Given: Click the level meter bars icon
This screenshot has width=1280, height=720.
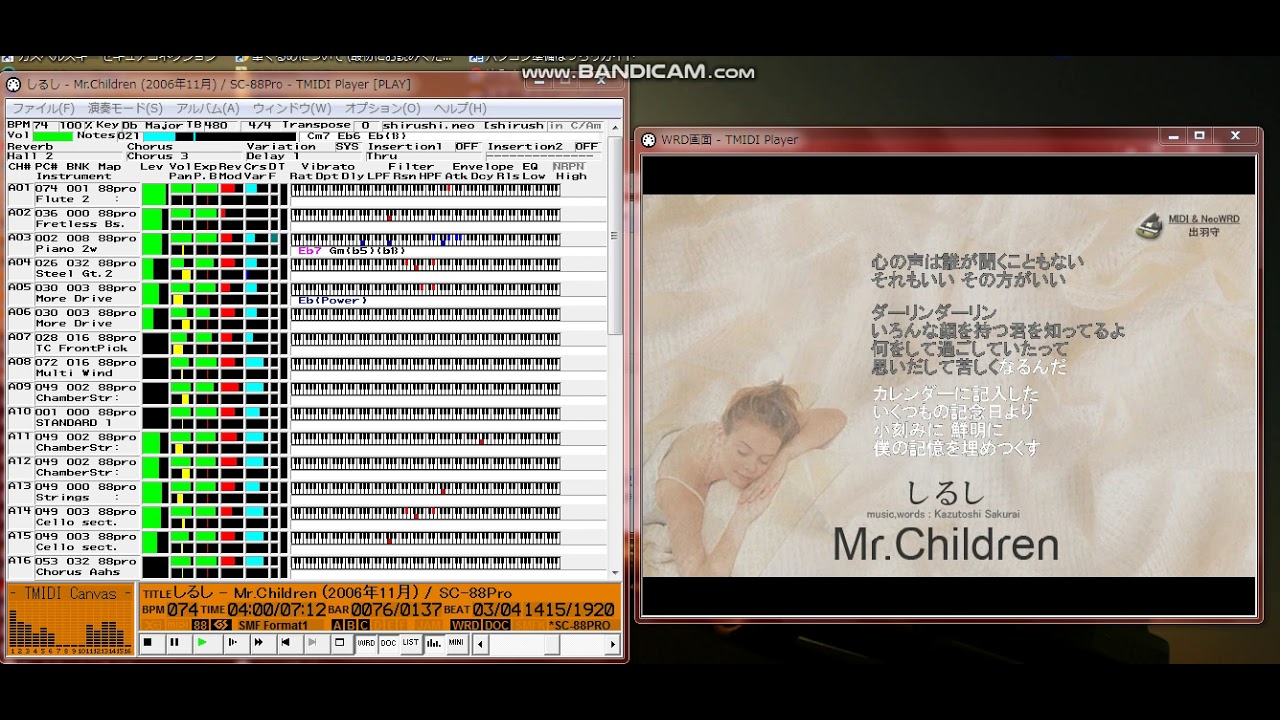Looking at the screenshot, I should tap(434, 643).
